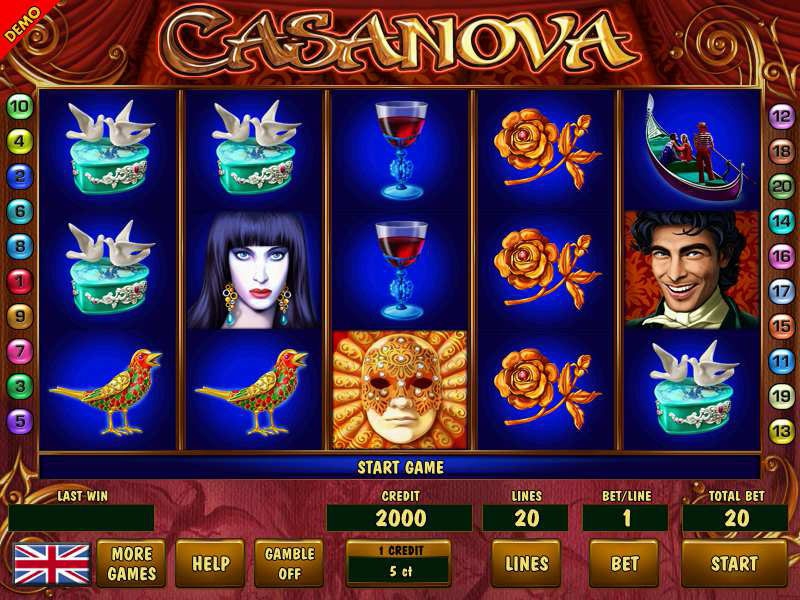The height and width of the screenshot is (600, 800).
Task: Open the More Games menu
Action: point(131,563)
